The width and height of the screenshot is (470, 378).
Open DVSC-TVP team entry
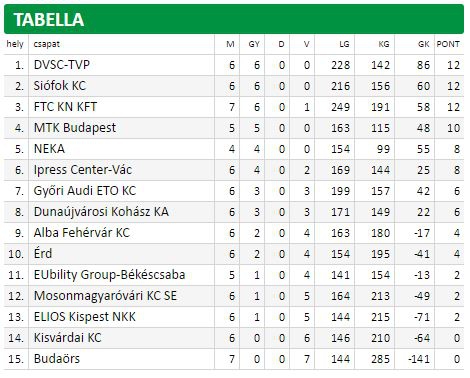click(x=62, y=65)
